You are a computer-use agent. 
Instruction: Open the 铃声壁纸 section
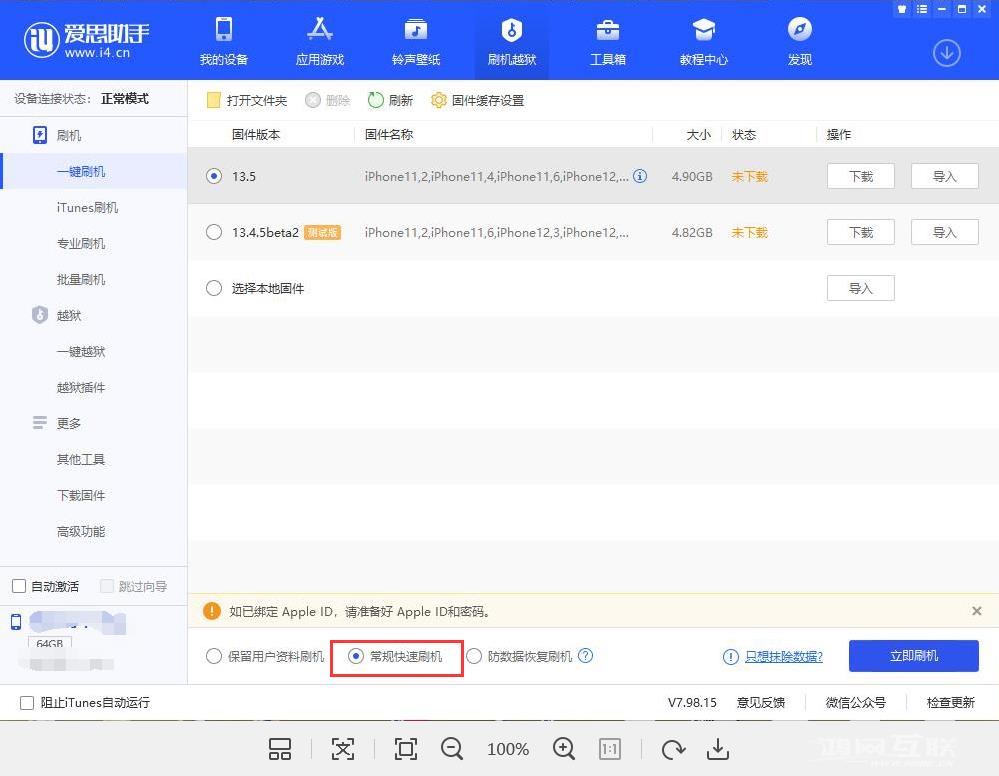tap(415, 40)
